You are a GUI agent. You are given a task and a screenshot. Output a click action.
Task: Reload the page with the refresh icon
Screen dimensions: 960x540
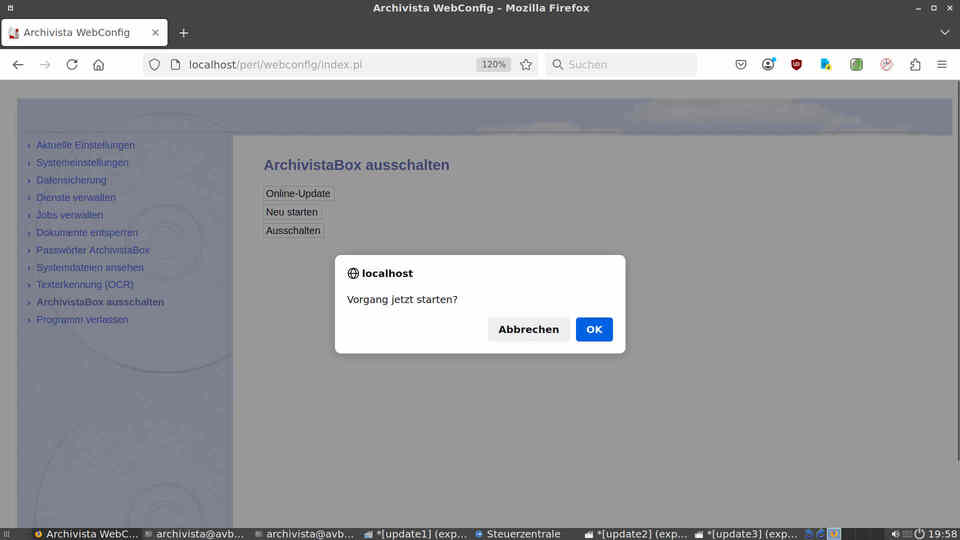pos(72,64)
